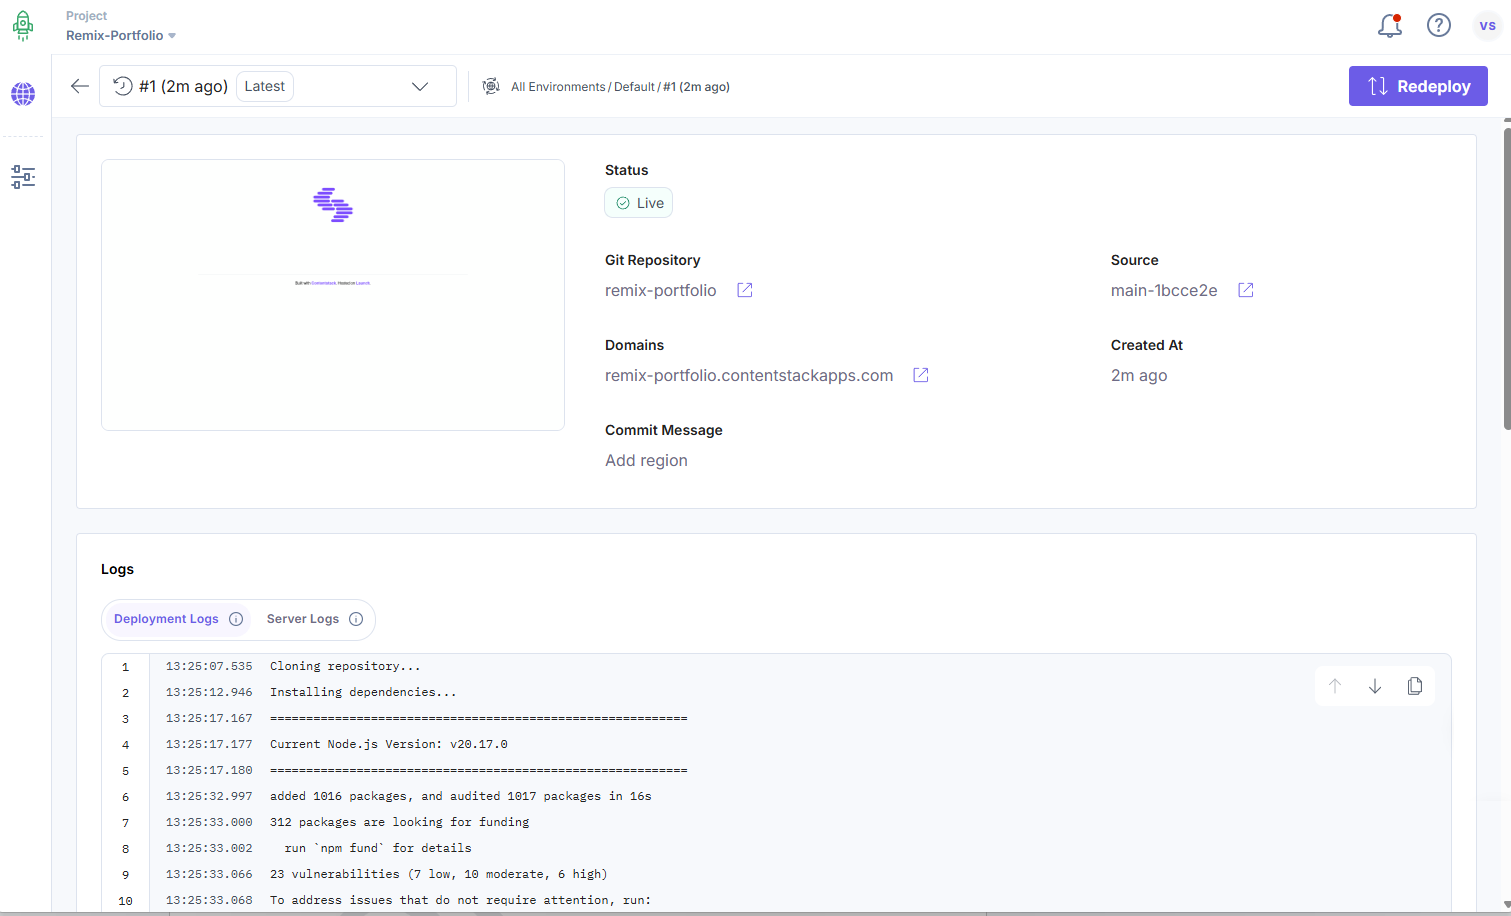Expand the Remix-Portfolio project dropdown
This screenshot has width=1511, height=916.
121,35
